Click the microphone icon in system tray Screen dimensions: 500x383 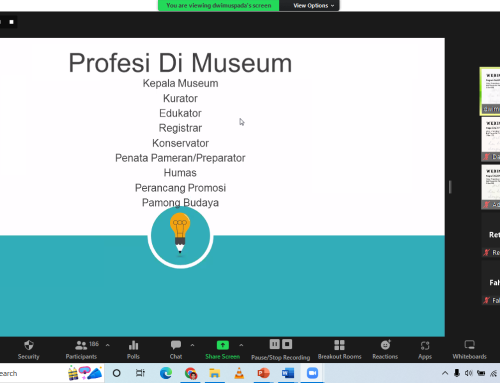[457, 373]
